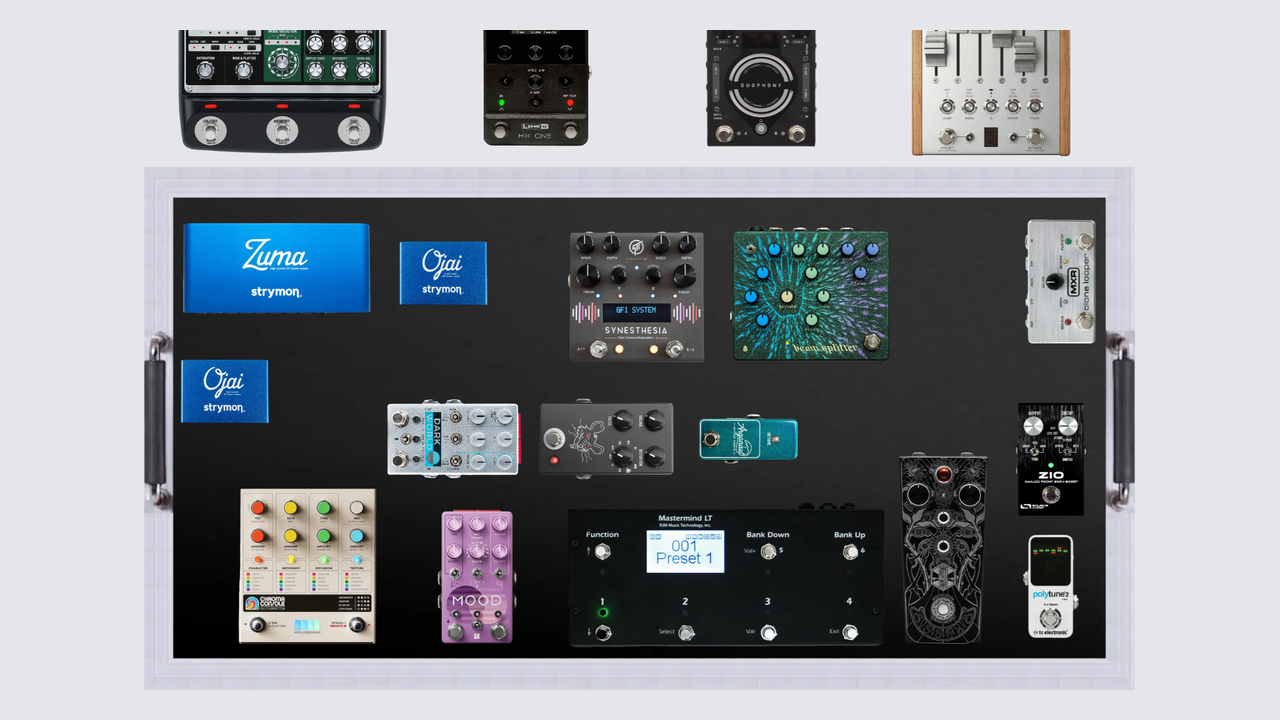The image size is (1280, 720).
Task: Click the Select footswitch on Mastermind LT
Action: [685, 632]
